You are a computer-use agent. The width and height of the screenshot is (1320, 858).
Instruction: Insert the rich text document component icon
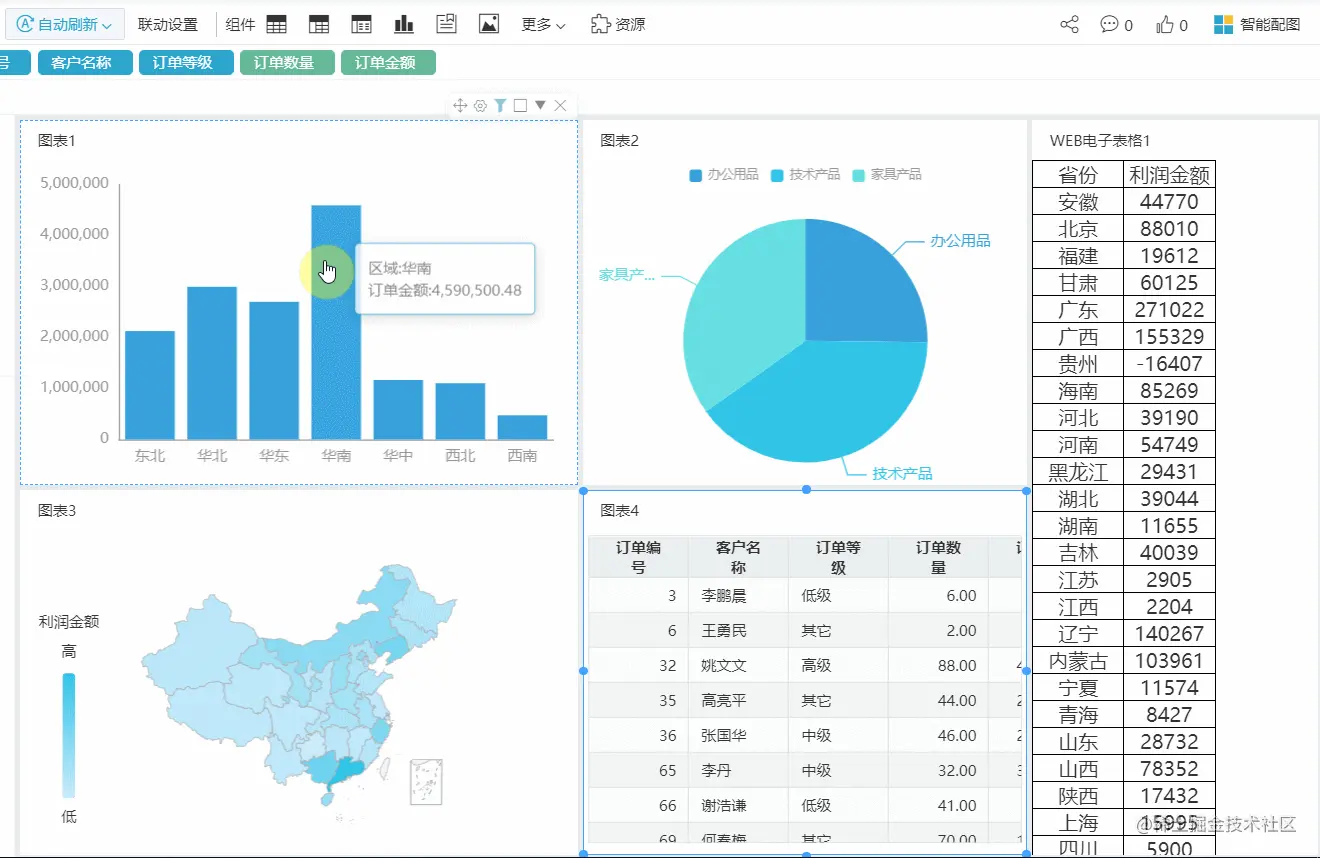[446, 25]
